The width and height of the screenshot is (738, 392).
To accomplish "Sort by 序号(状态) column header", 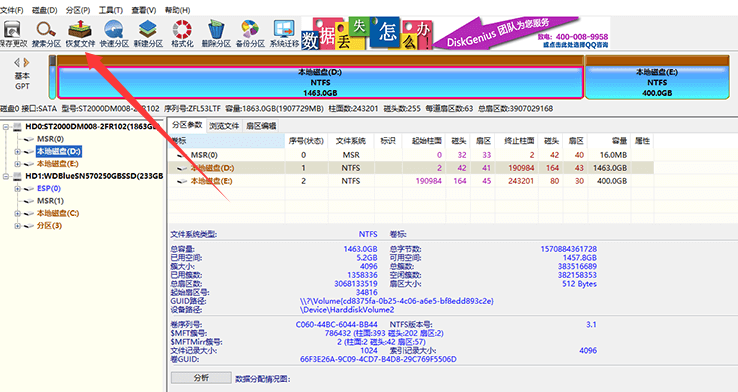I will pos(306,141).
